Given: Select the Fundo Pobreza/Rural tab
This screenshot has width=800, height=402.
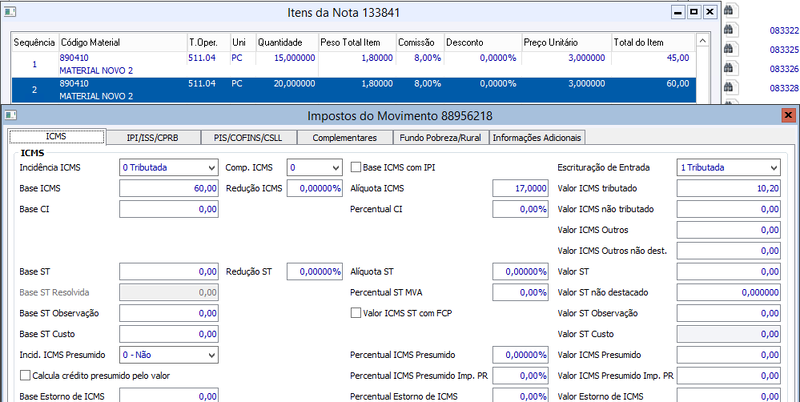Looking at the screenshot, I should pyautogui.click(x=441, y=137).
